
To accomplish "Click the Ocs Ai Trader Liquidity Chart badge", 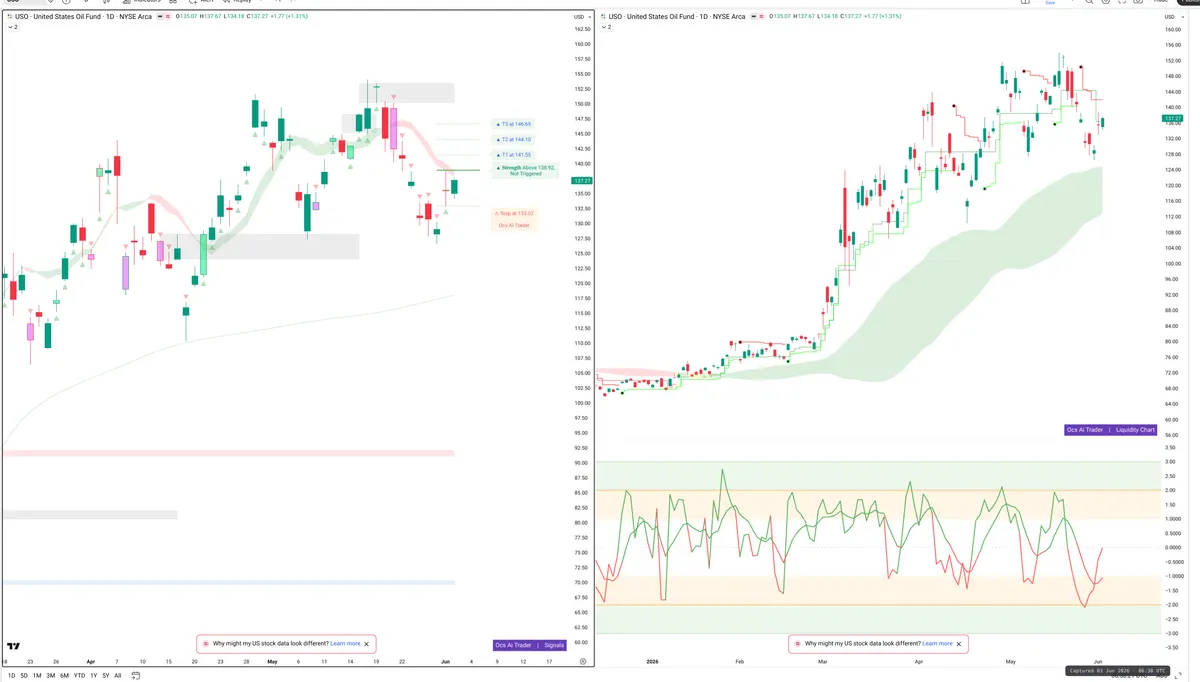I will pyautogui.click(x=1111, y=430).
